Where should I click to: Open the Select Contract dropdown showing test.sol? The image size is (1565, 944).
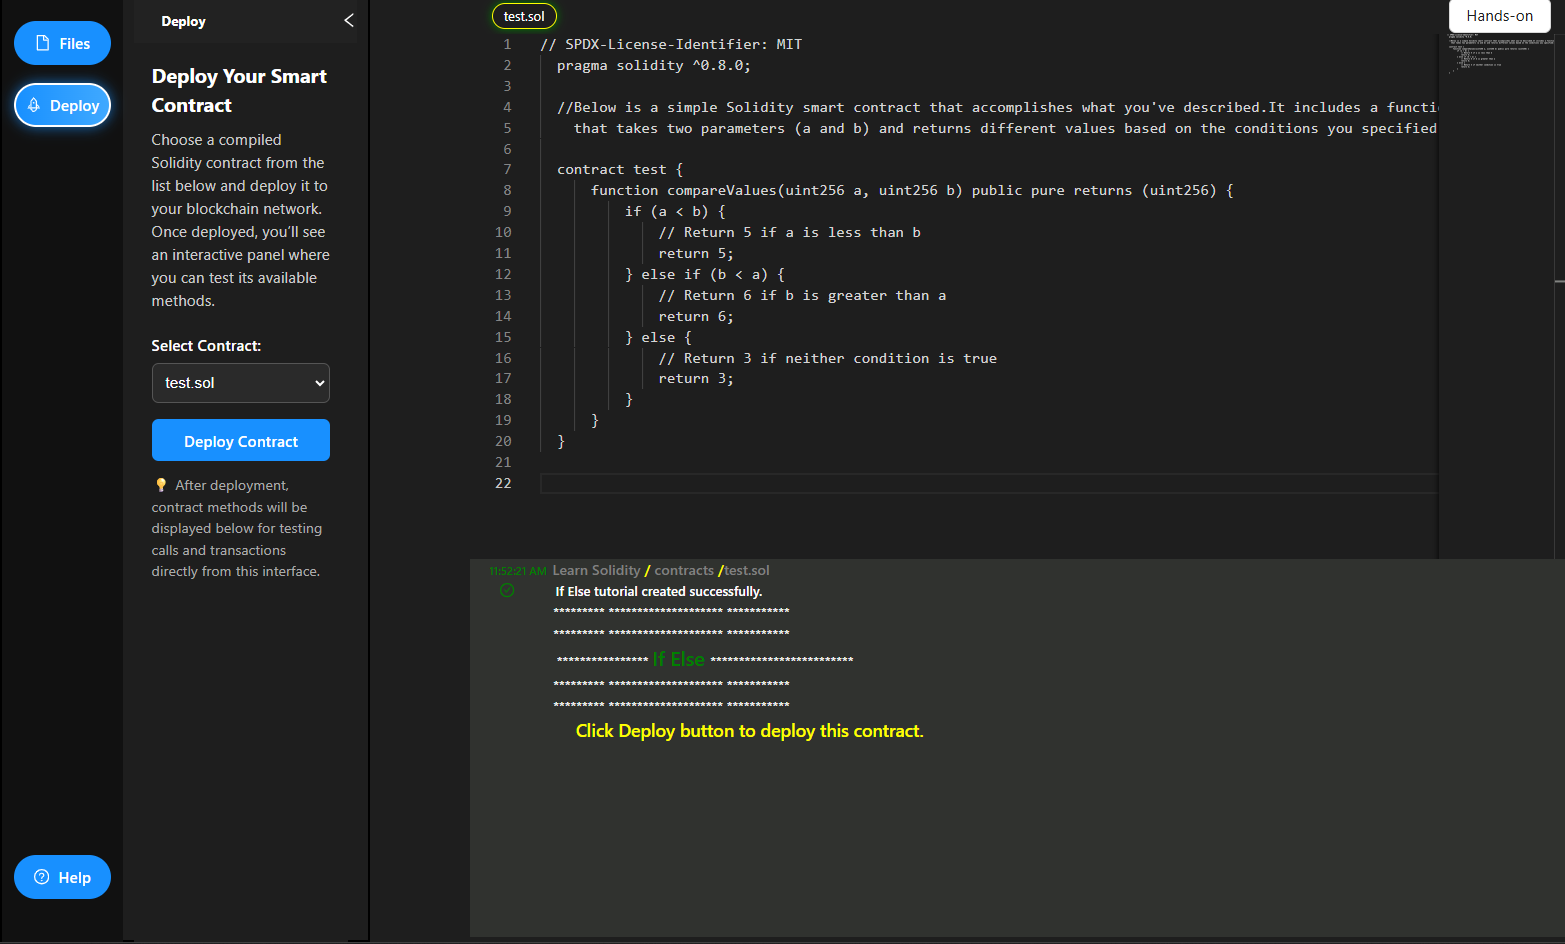click(x=240, y=383)
